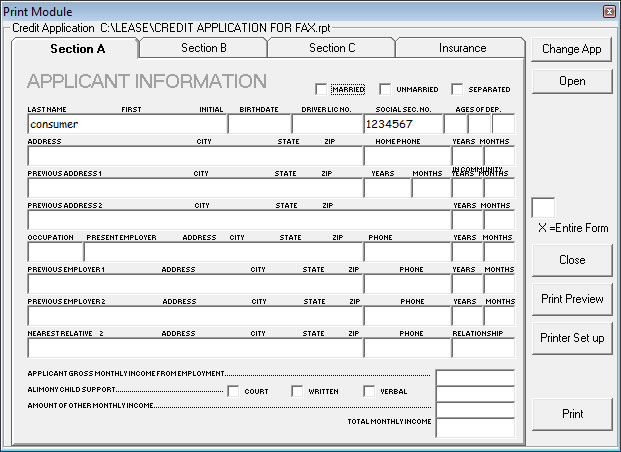Image resolution: width=621 pixels, height=452 pixels.
Task: Click the Close button on right panel
Action: pyautogui.click(x=572, y=260)
